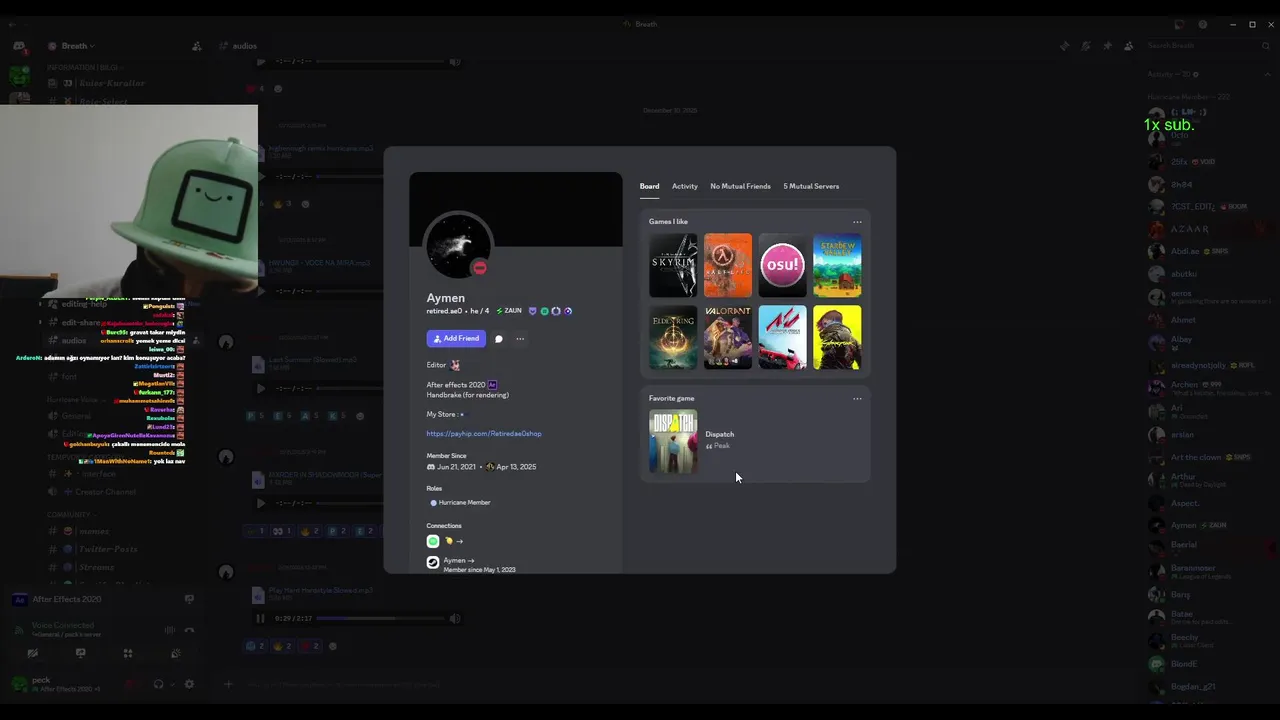Open the inbox icon in title bar
The image size is (1280, 720).
point(1179,24)
